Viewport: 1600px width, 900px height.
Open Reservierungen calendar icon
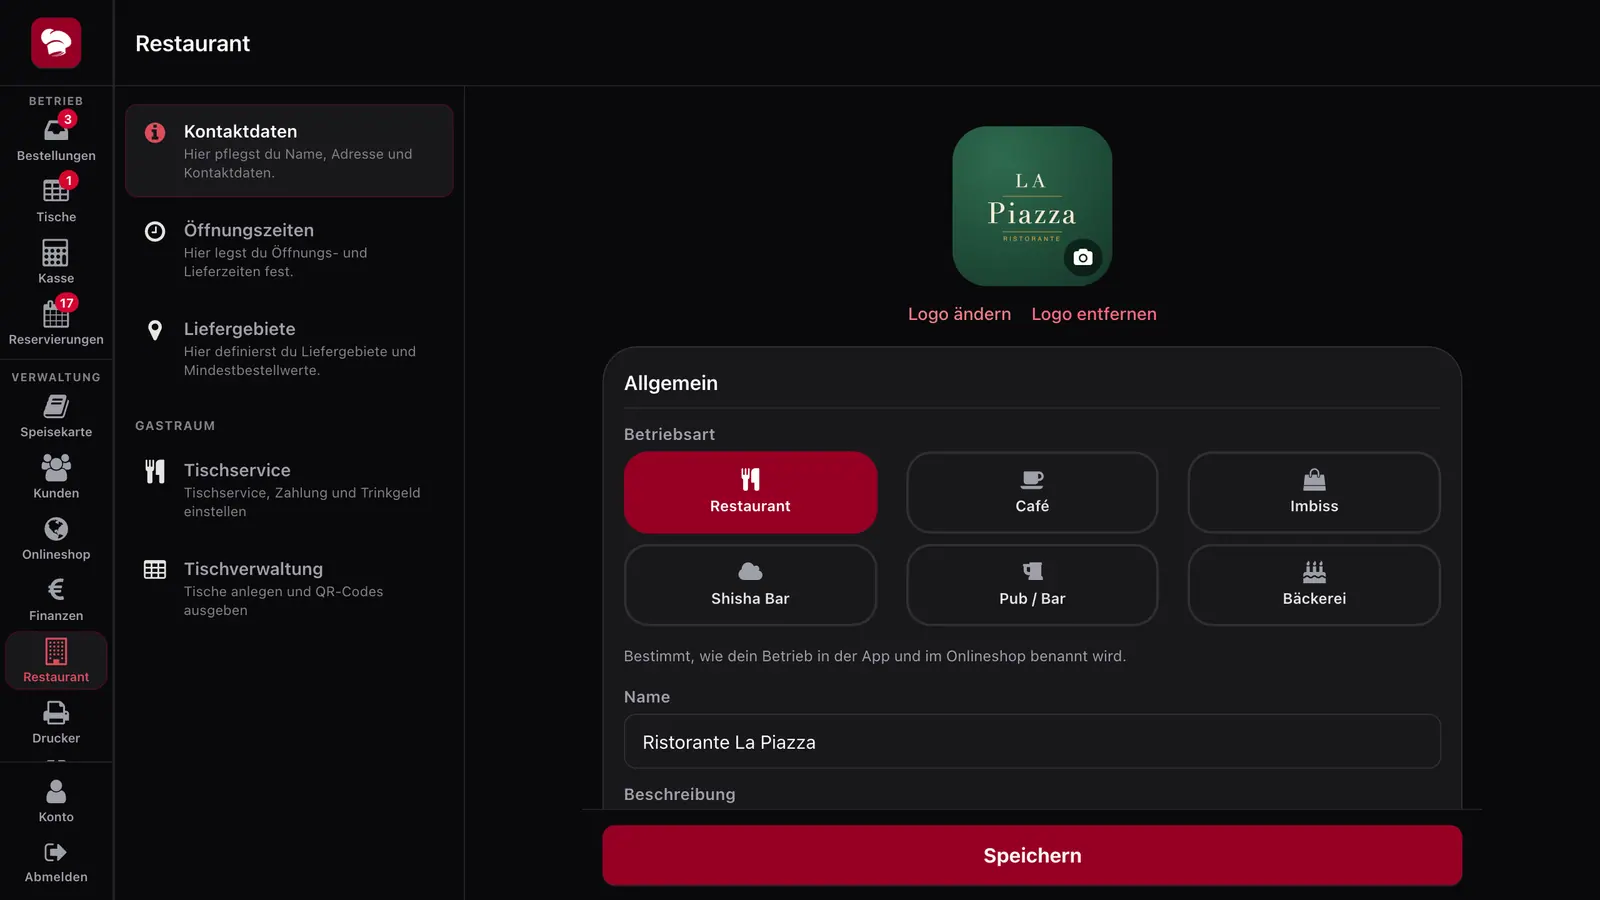(x=56, y=314)
